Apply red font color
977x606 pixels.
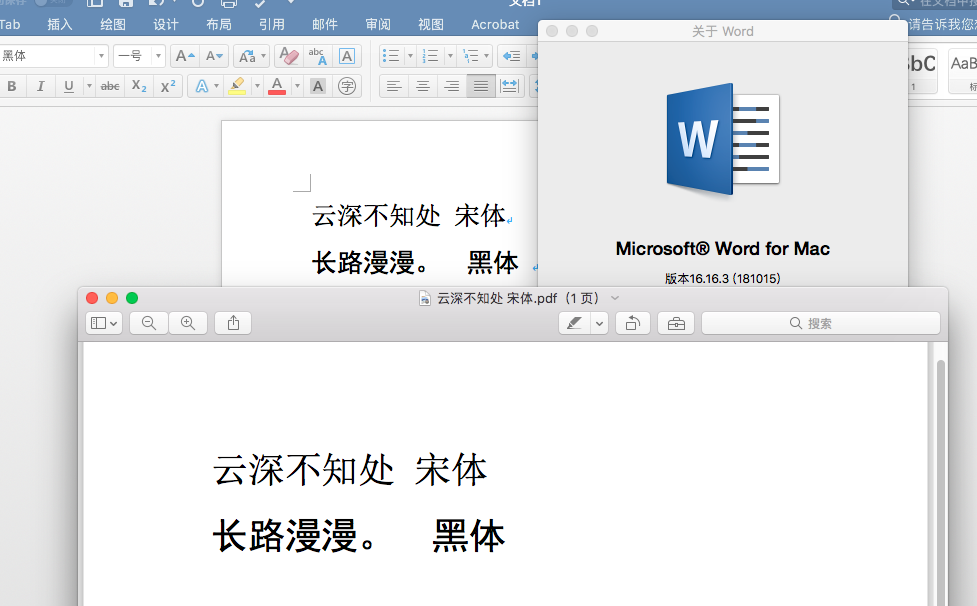coord(277,86)
